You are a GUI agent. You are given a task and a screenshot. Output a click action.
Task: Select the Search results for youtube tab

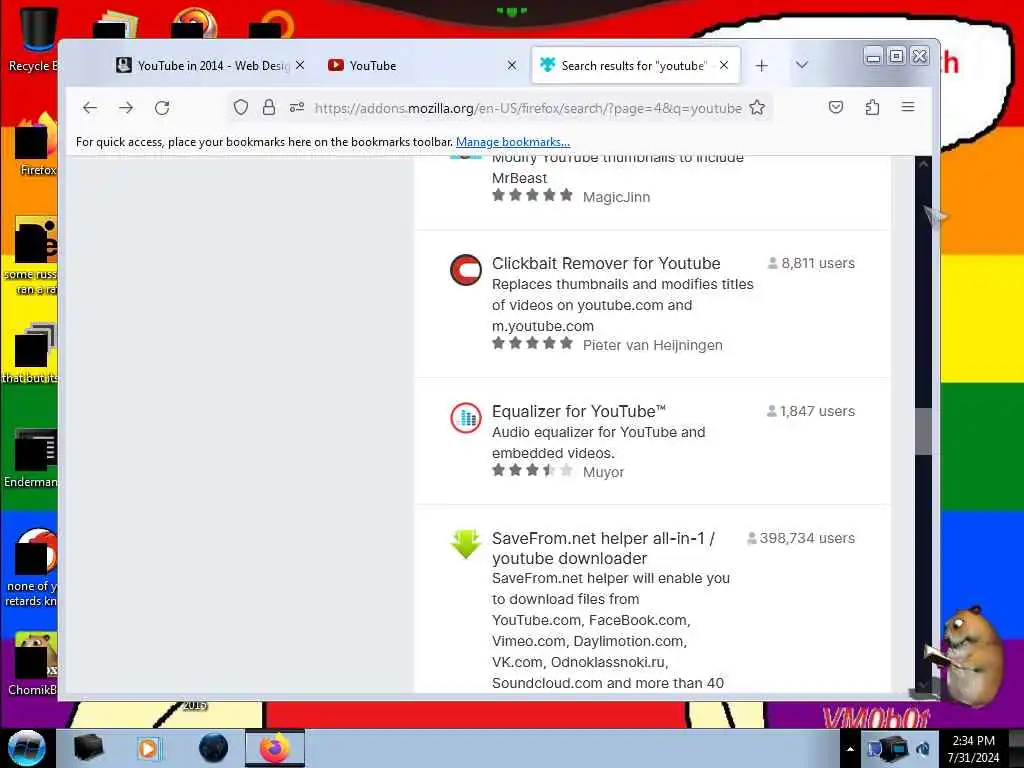pyautogui.click(x=635, y=65)
